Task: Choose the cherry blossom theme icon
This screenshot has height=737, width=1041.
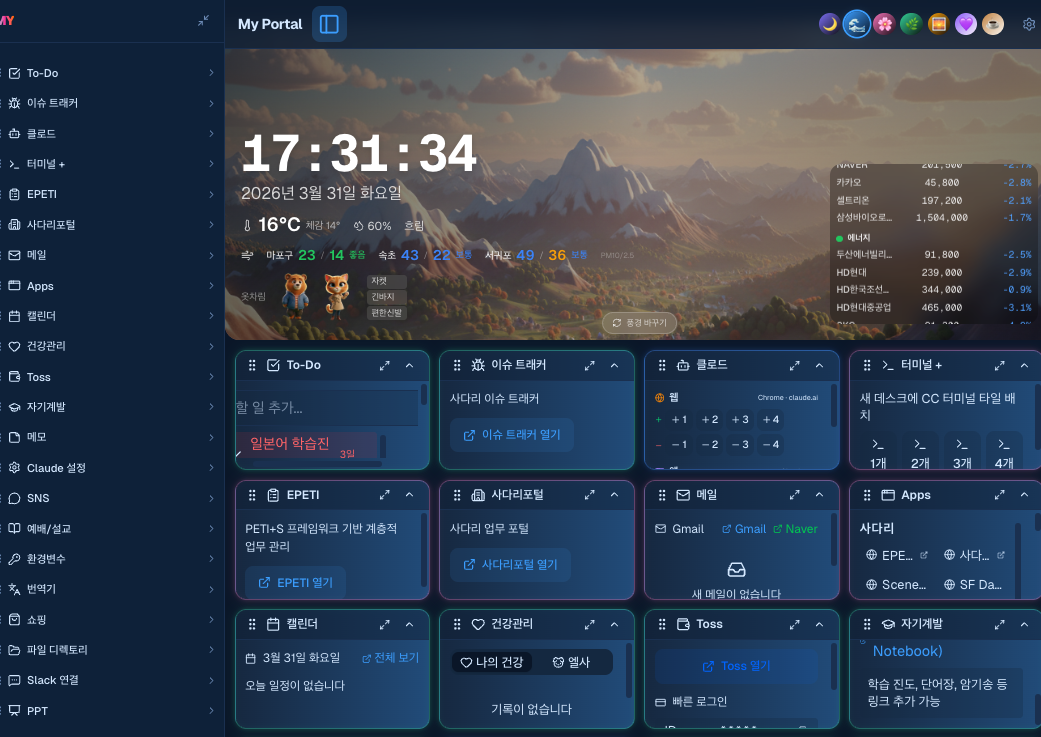Action: (x=883, y=24)
